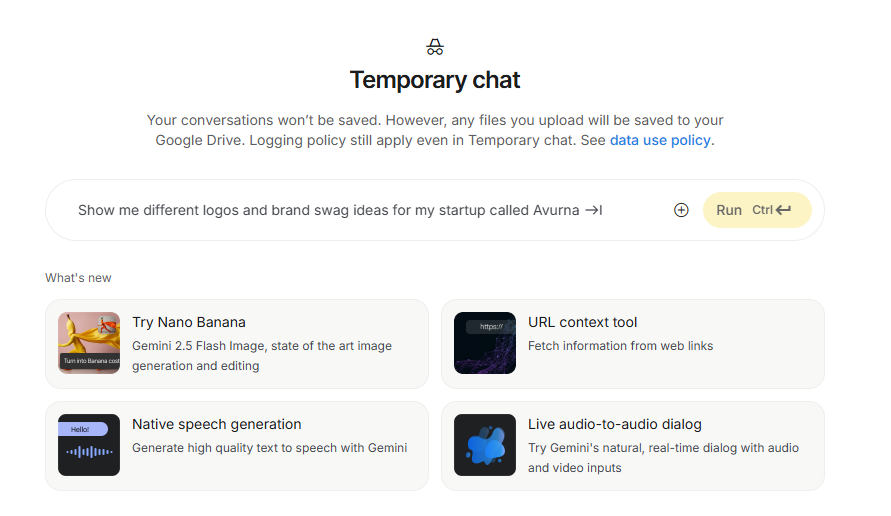This screenshot has height=516, width=891.
Task: Click the Ctrl enter-arrow icon inside Run
Action: click(x=784, y=210)
